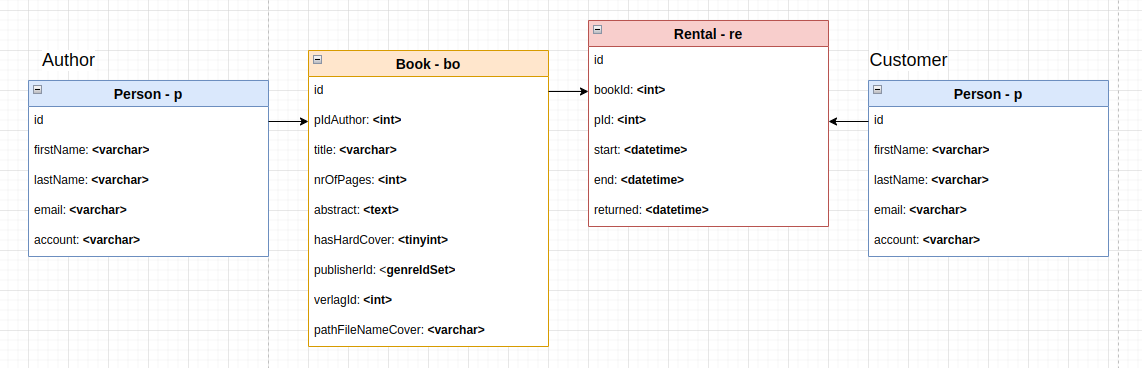Select lastName row in the Customer's Person table
This screenshot has width=1142, height=368.
click(x=988, y=180)
